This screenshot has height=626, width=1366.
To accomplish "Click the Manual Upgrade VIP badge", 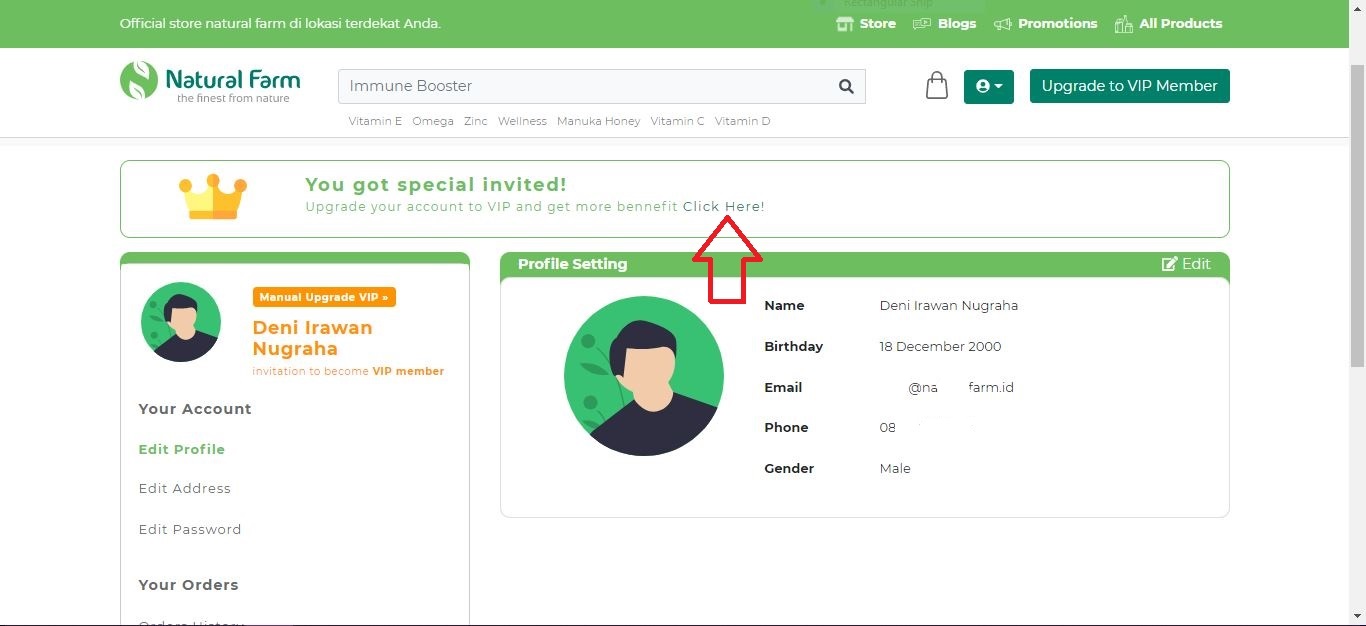I will coord(324,297).
